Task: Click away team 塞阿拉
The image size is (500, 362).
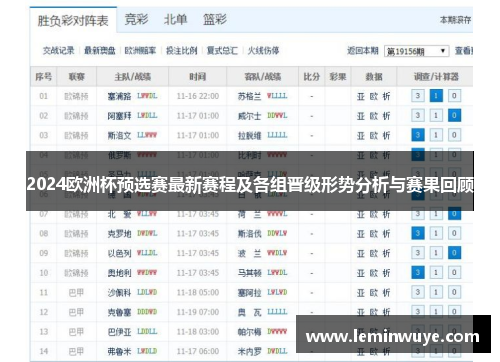Action: click(249, 293)
